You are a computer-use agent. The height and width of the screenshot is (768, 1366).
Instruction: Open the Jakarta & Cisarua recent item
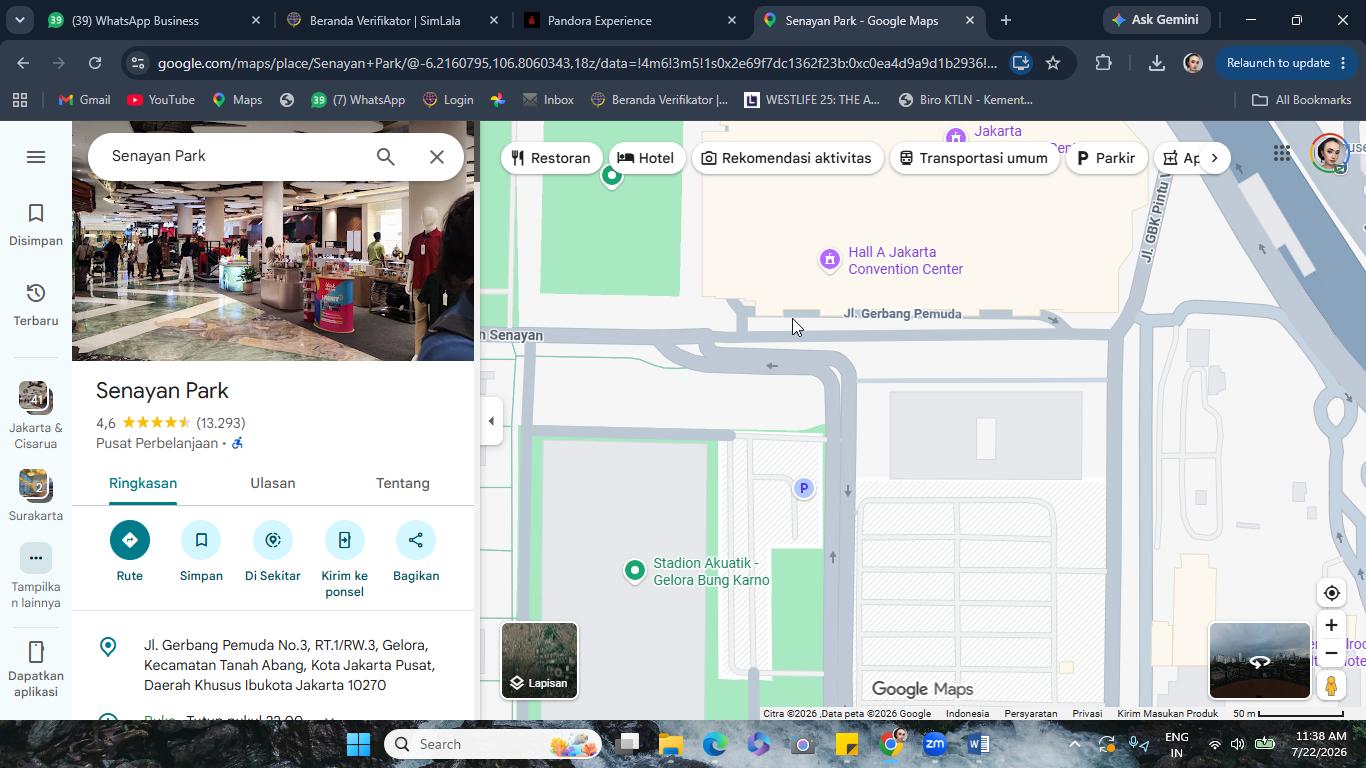click(x=36, y=416)
